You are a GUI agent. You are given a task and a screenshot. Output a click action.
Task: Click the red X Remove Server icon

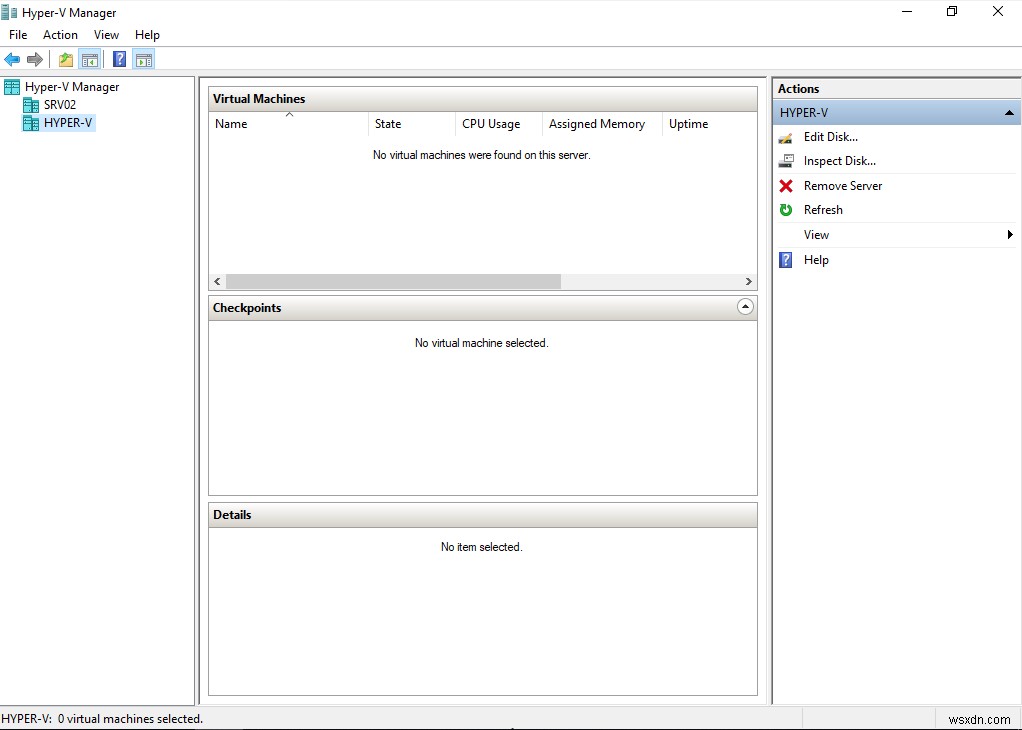pyautogui.click(x=786, y=186)
